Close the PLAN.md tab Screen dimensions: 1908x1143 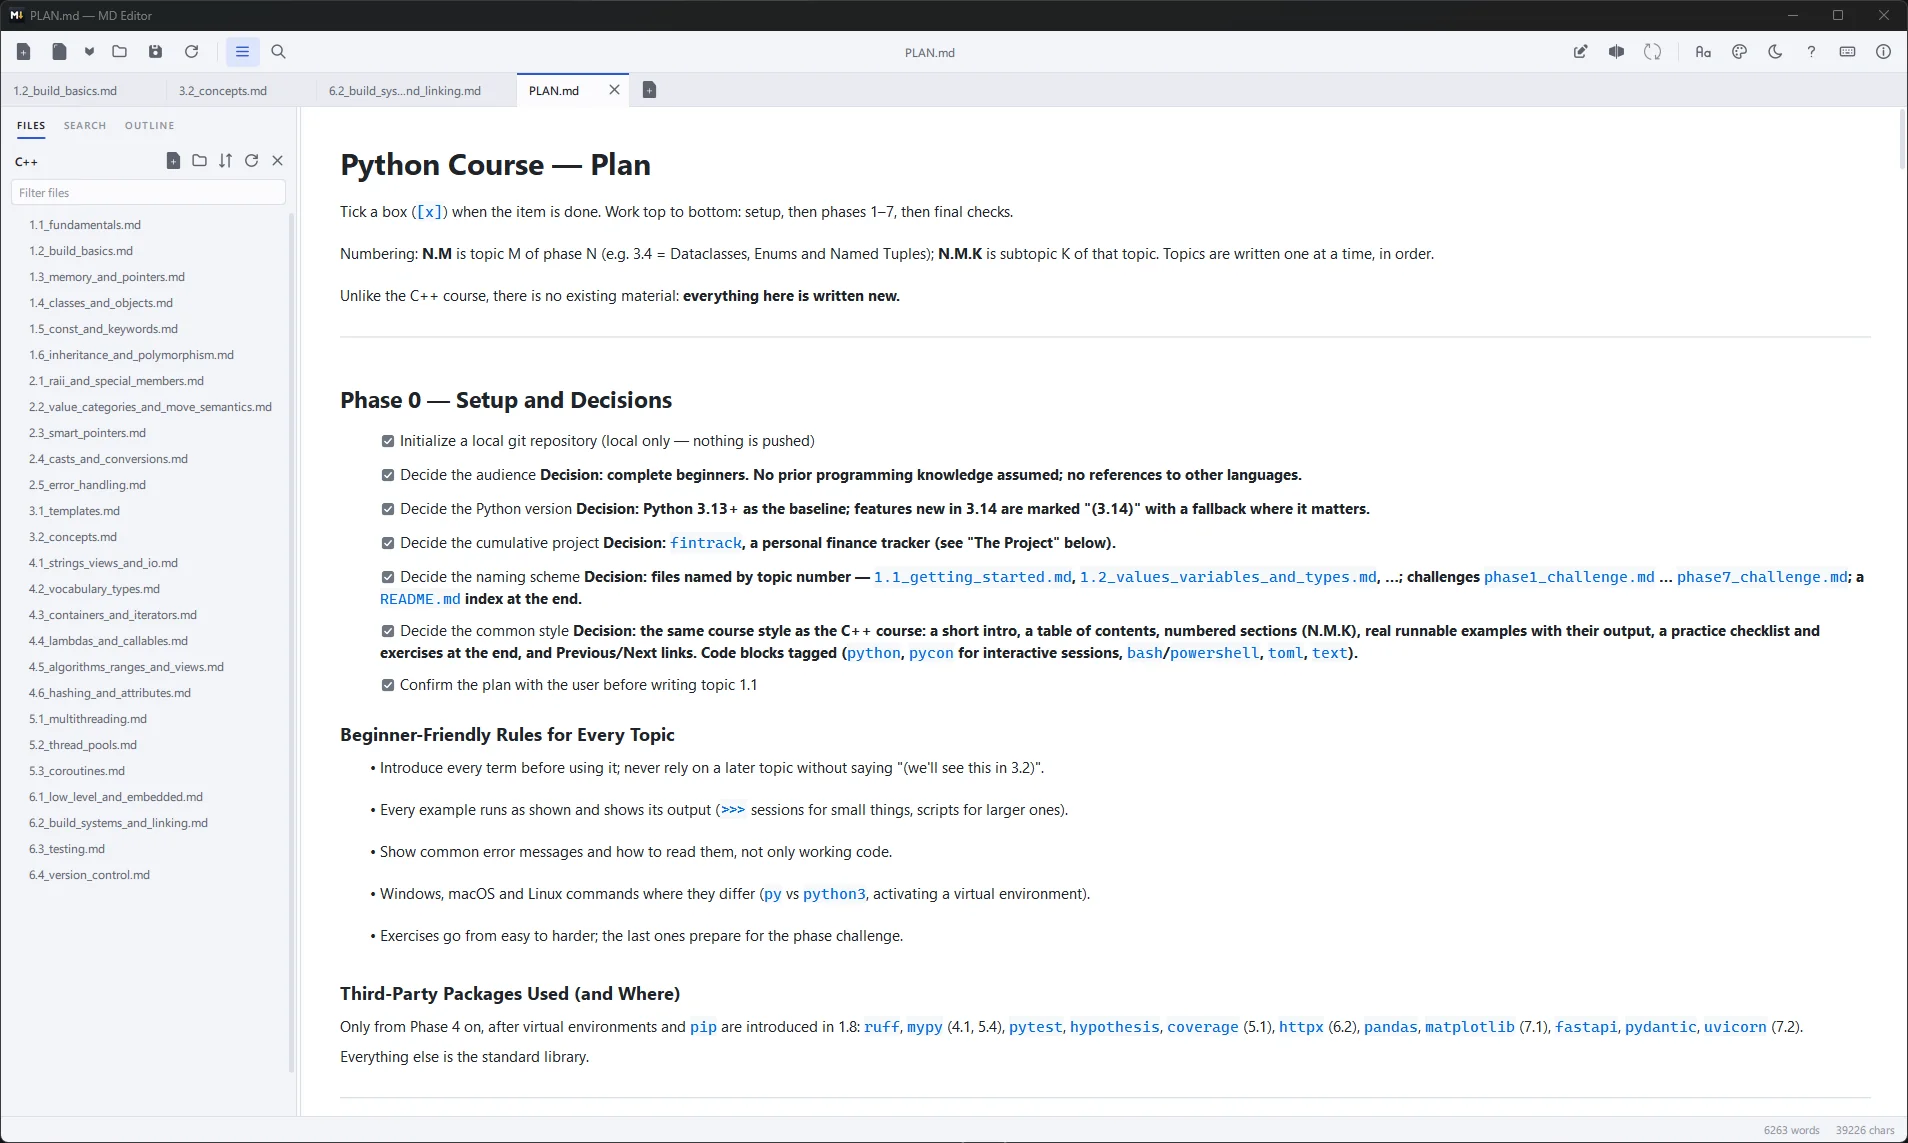pos(615,90)
